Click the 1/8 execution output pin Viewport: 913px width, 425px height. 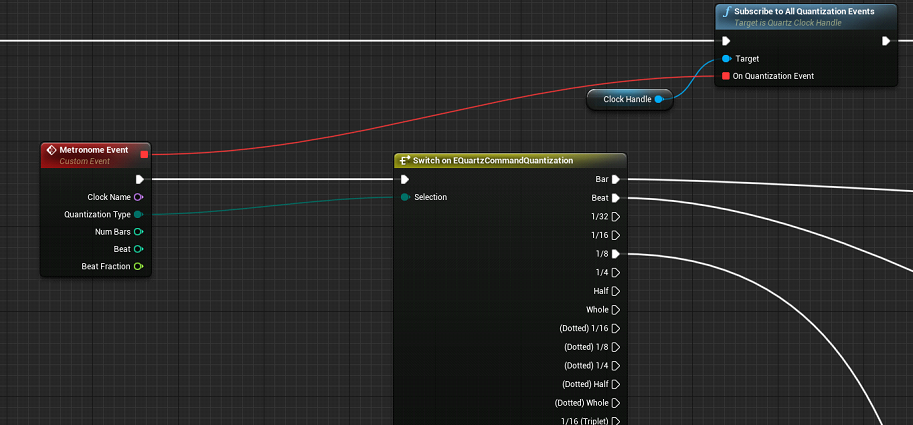615,254
